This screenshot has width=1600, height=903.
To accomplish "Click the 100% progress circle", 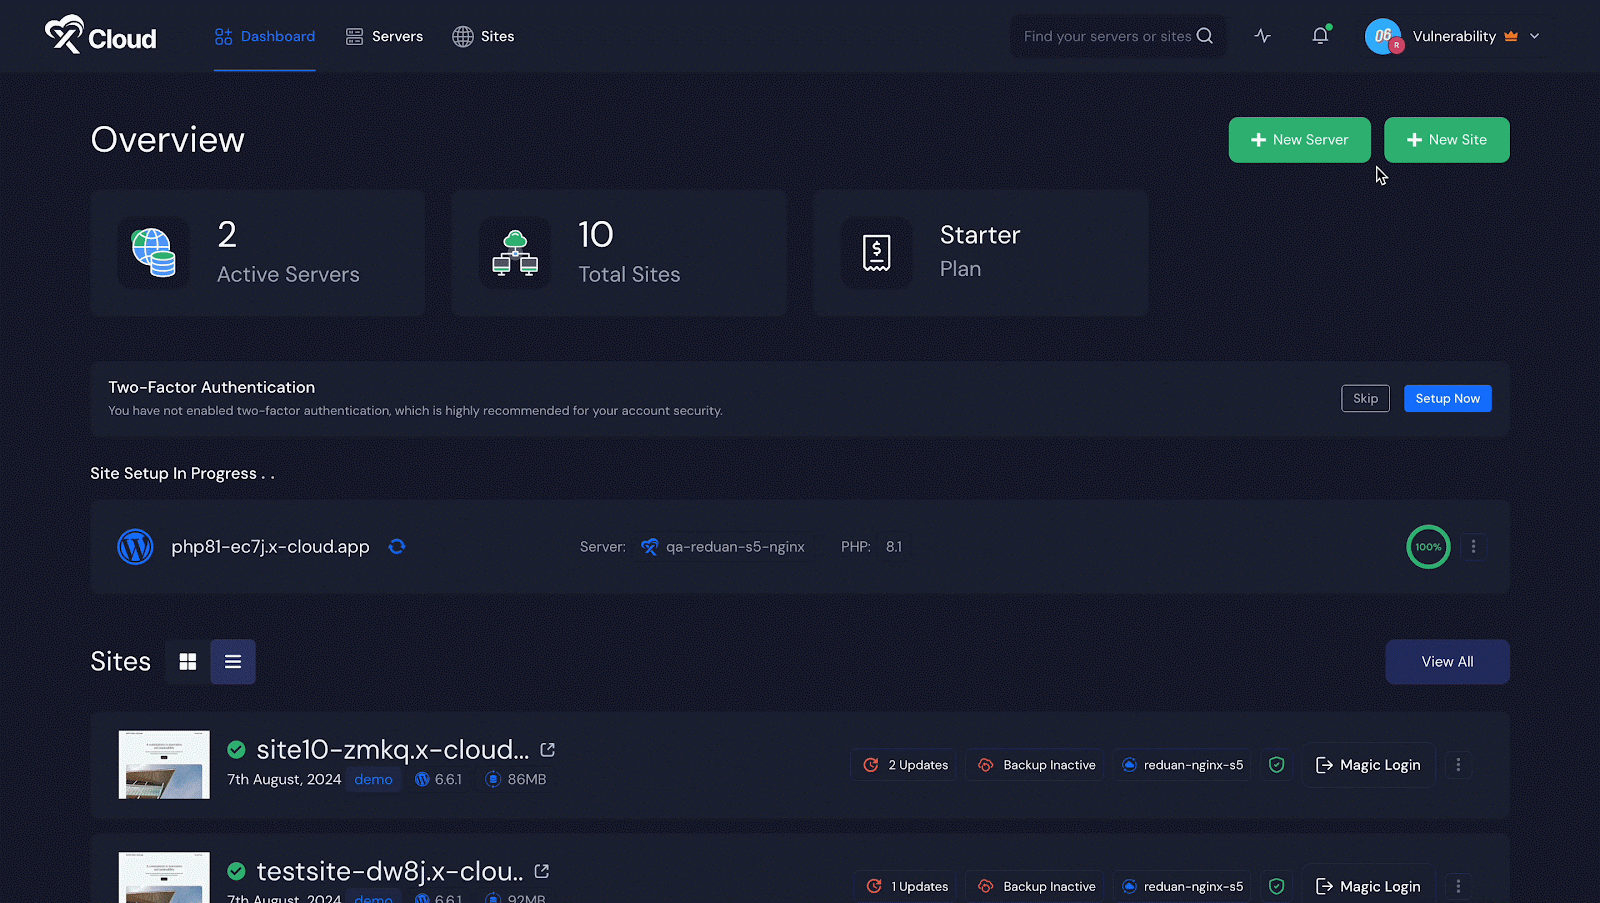I will [1428, 547].
